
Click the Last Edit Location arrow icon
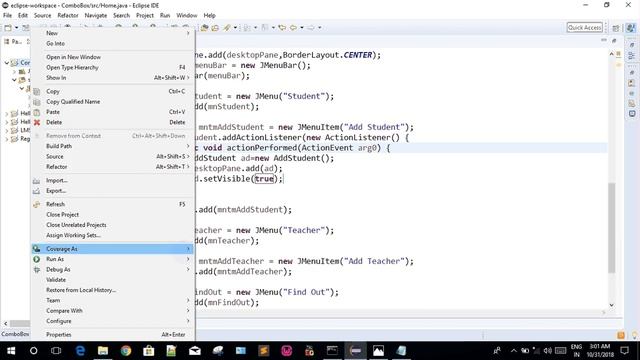[x=282, y=27]
